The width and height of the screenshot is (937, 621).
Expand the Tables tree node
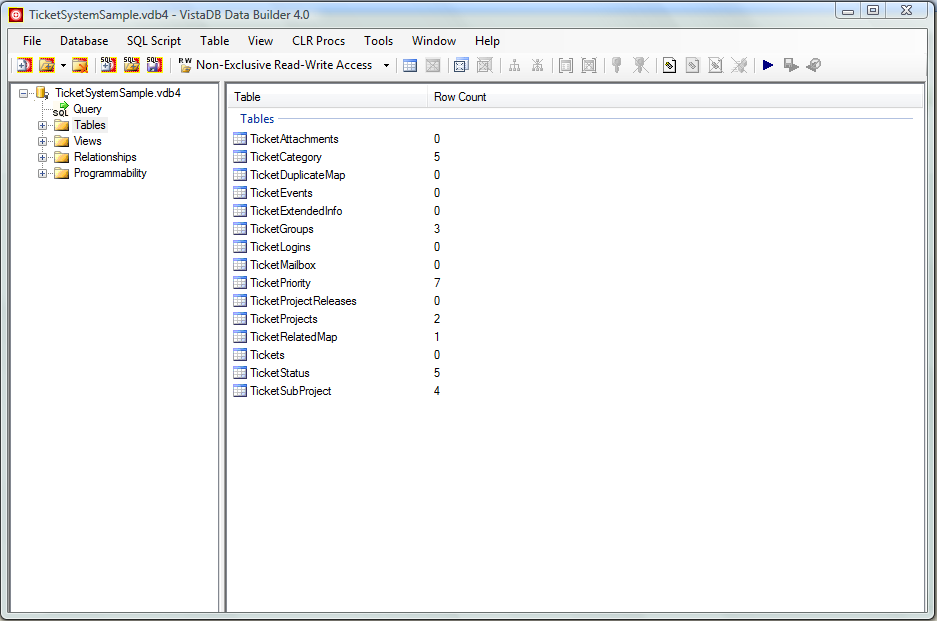pyautogui.click(x=43, y=125)
